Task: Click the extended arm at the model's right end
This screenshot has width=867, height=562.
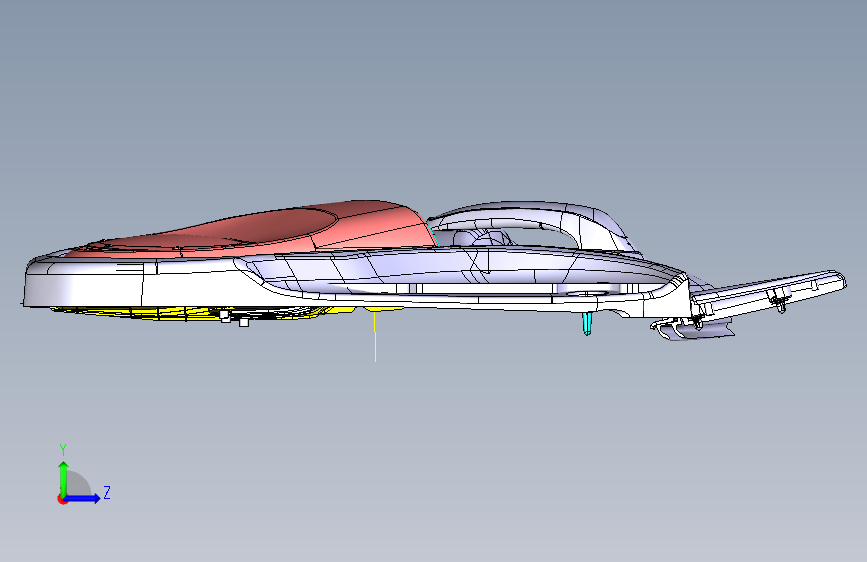Action: (769, 293)
